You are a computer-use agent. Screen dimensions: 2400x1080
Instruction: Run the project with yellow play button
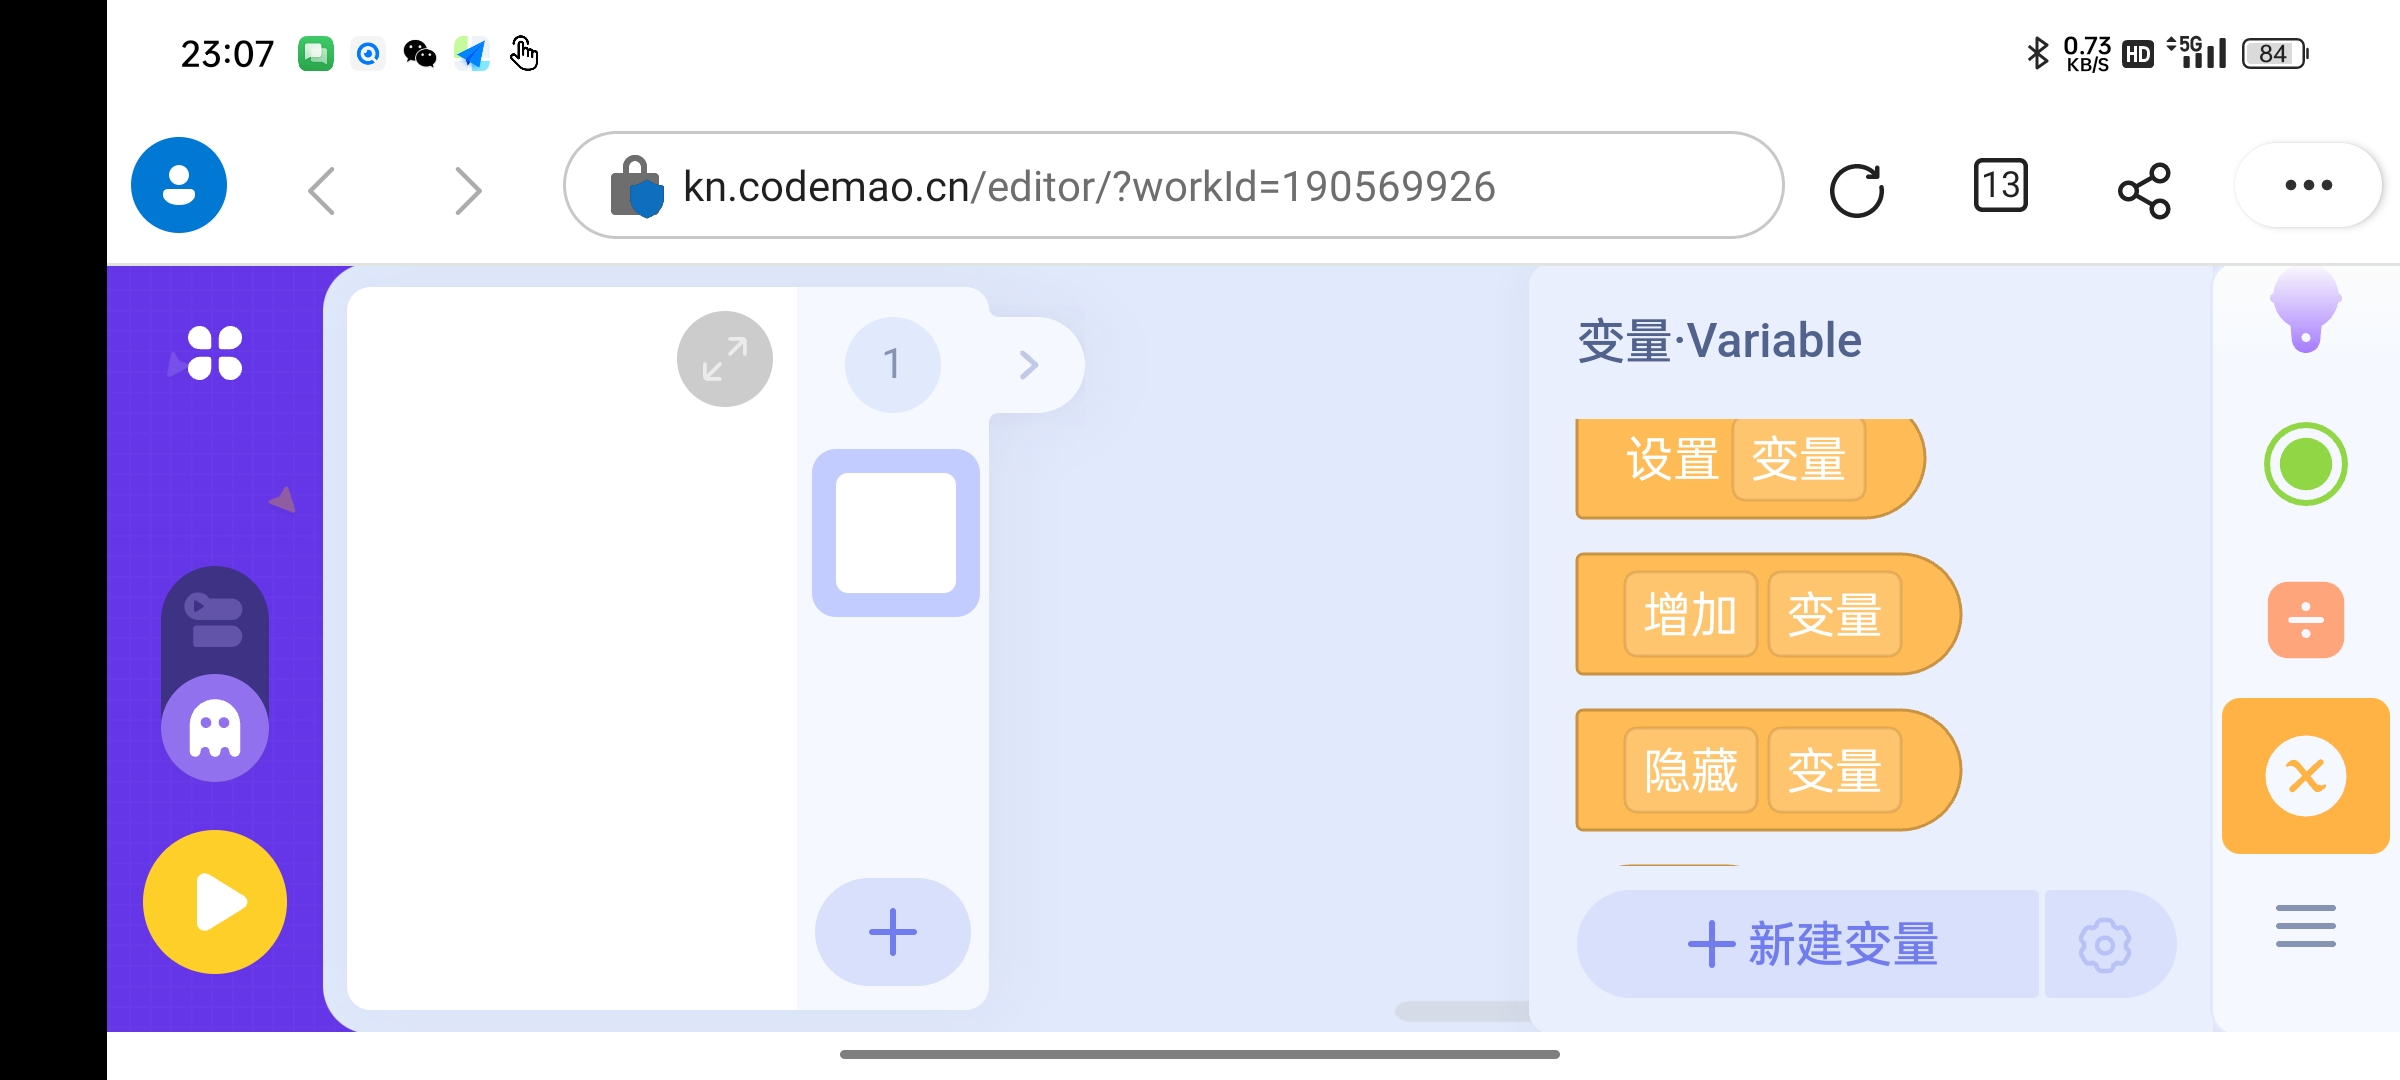click(x=215, y=902)
